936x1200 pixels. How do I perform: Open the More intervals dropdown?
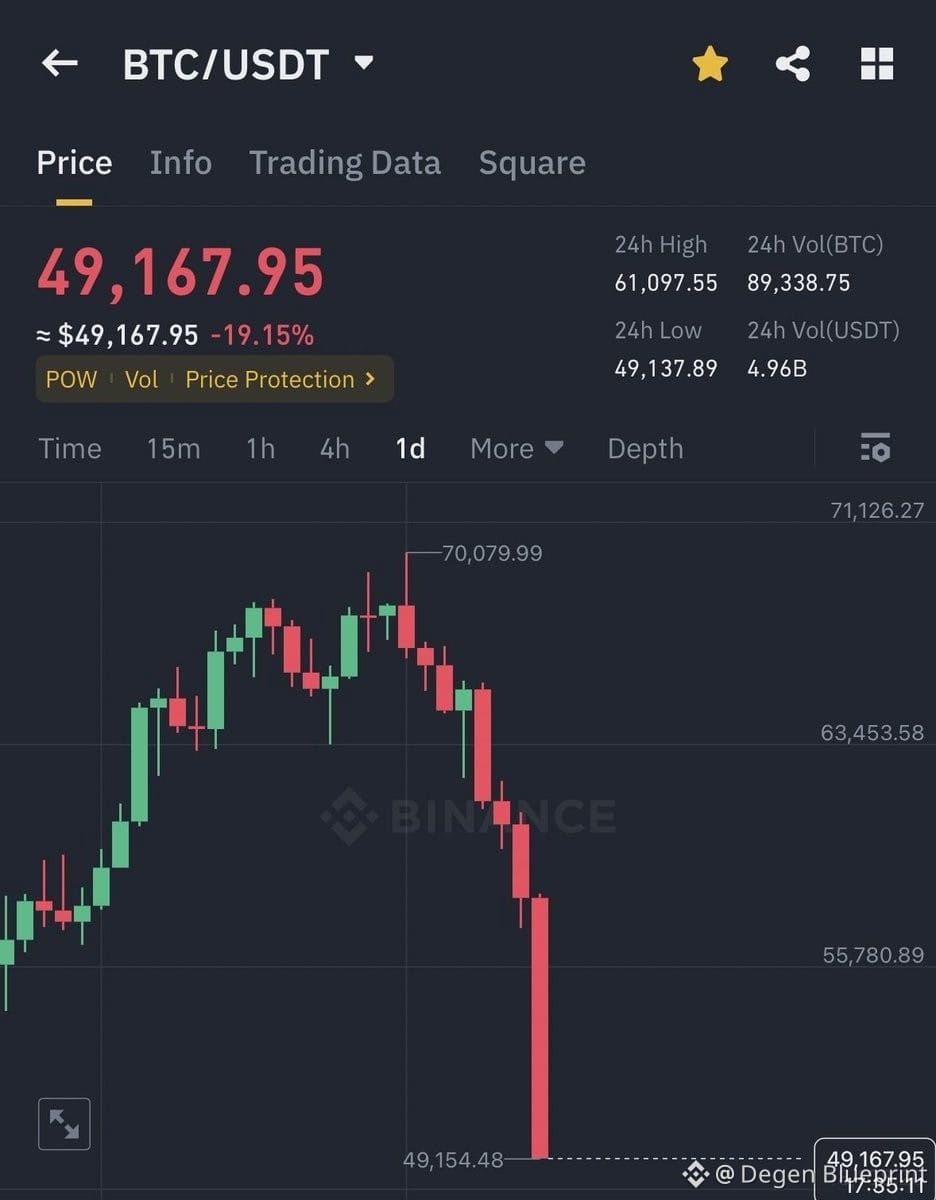click(x=517, y=449)
